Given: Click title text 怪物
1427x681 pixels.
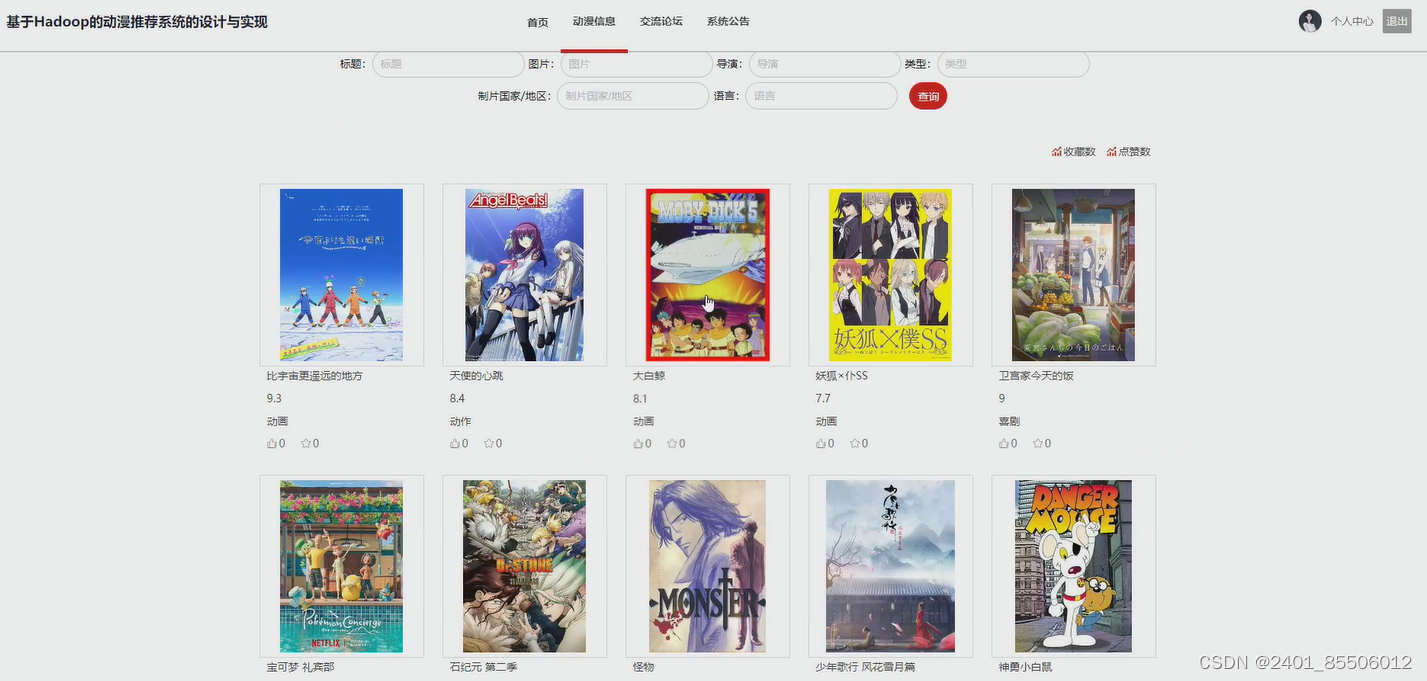Looking at the screenshot, I should click(644, 667).
